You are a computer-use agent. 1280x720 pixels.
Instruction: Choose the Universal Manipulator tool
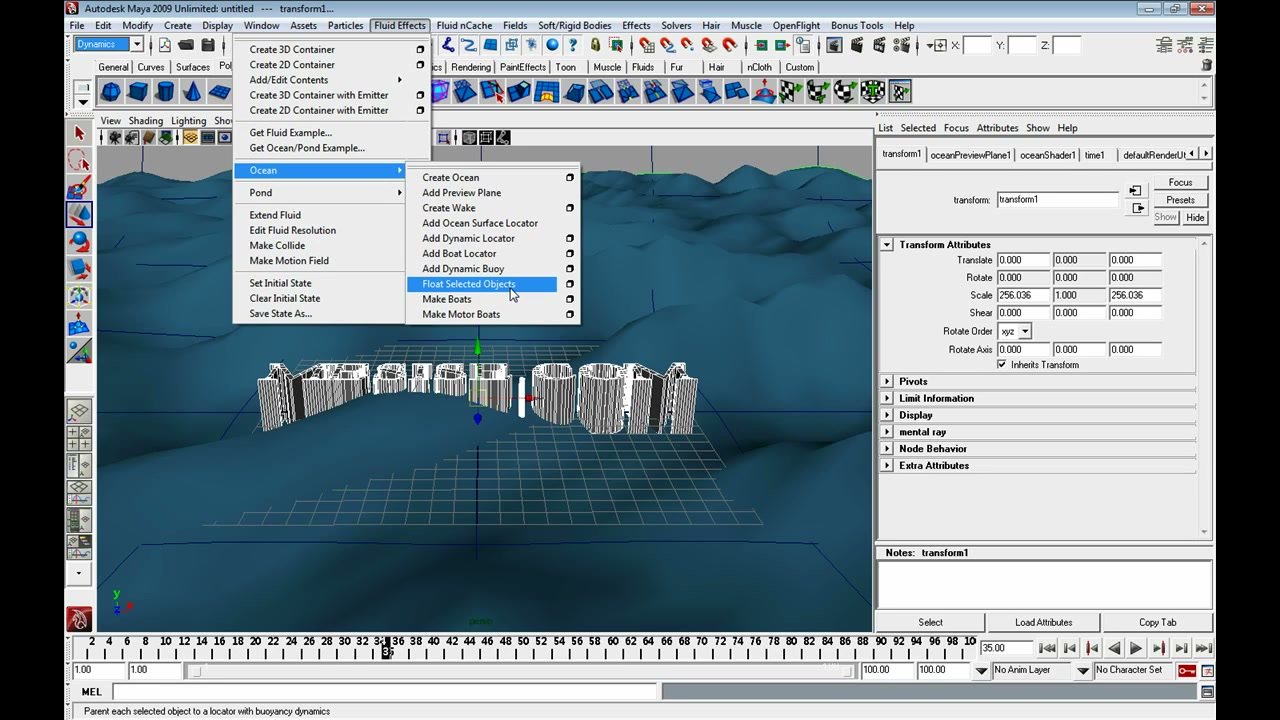pos(80,296)
